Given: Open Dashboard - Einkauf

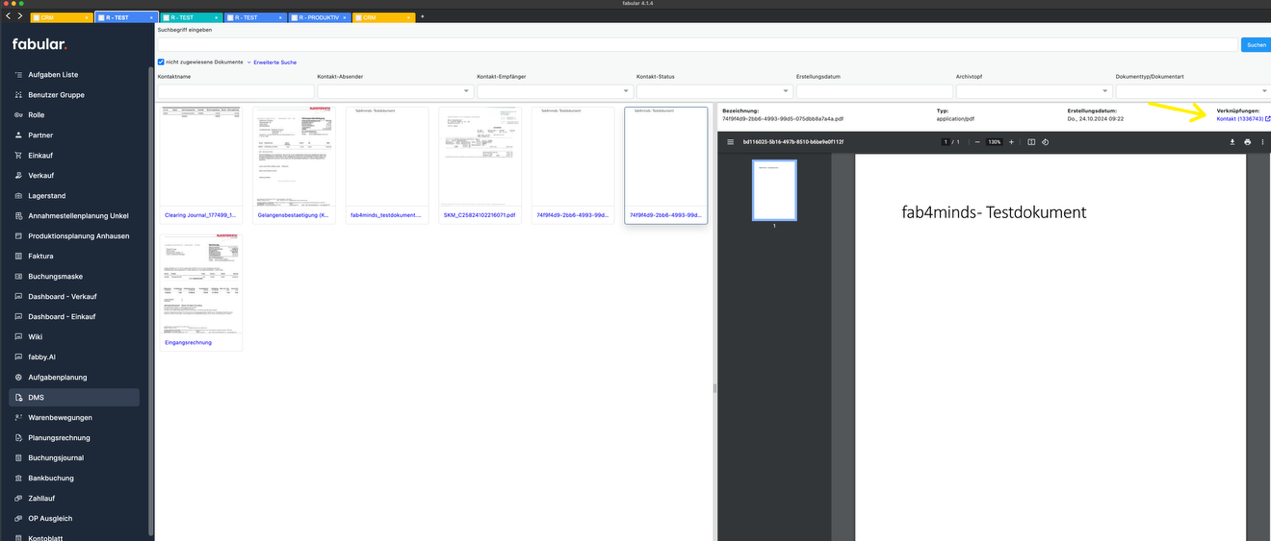Looking at the screenshot, I should pyautogui.click(x=74, y=316).
